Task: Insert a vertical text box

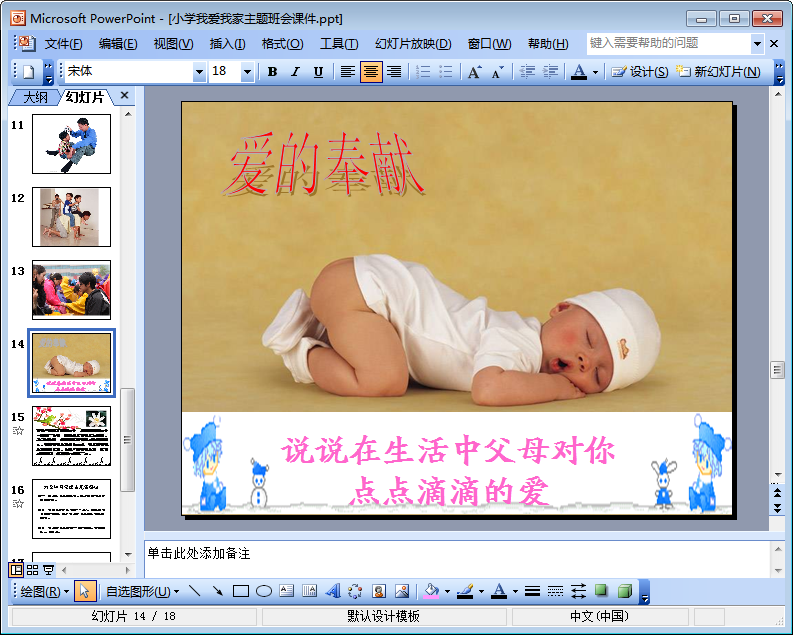Action: (309, 591)
